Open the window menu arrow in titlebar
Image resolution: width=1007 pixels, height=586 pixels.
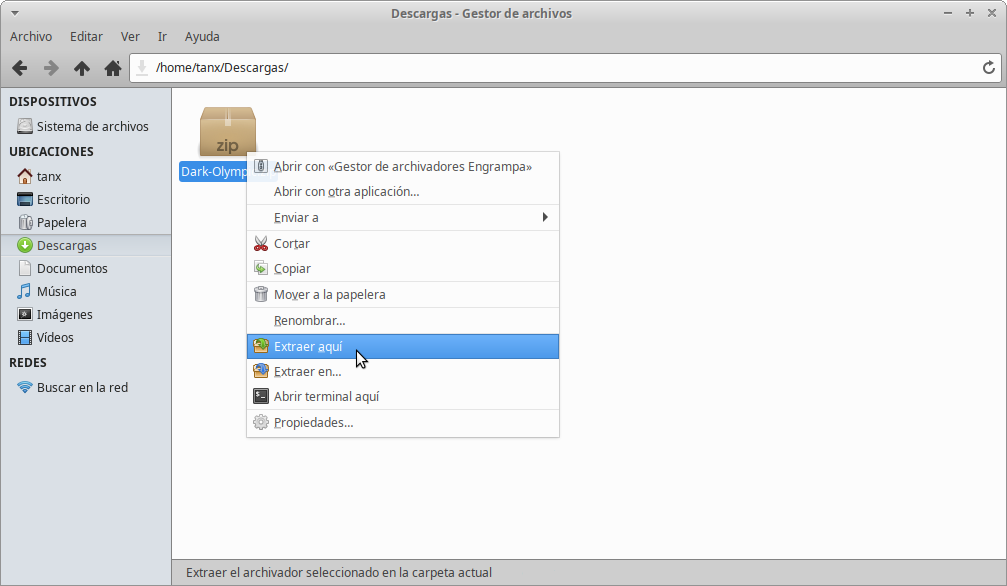[x=13, y=13]
